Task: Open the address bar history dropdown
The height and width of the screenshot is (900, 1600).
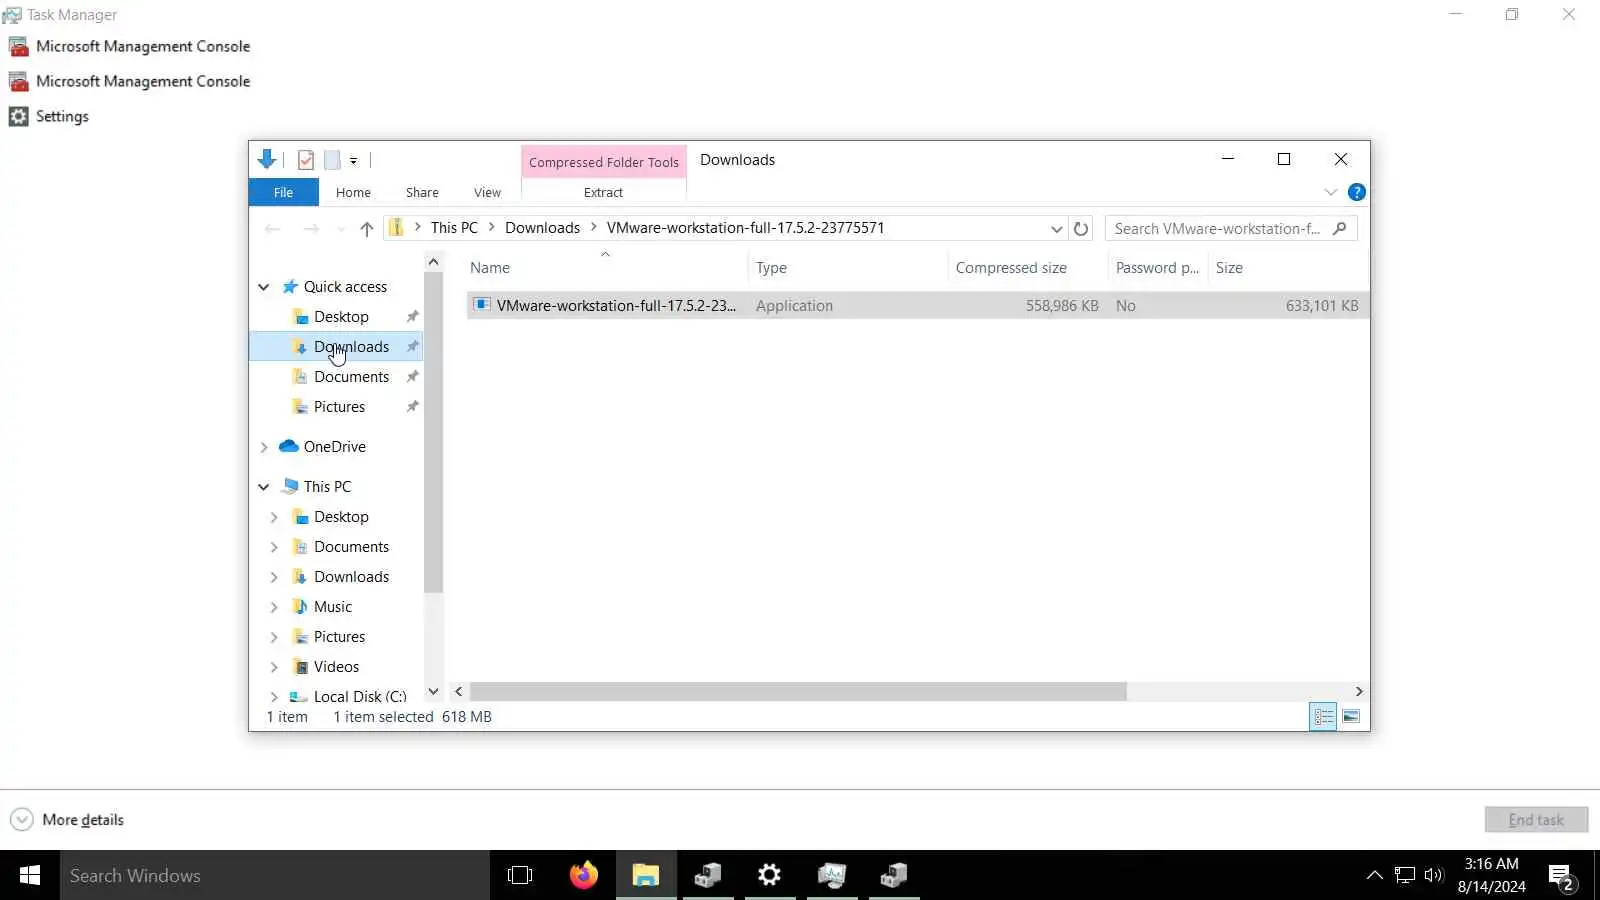Action: tap(1056, 229)
